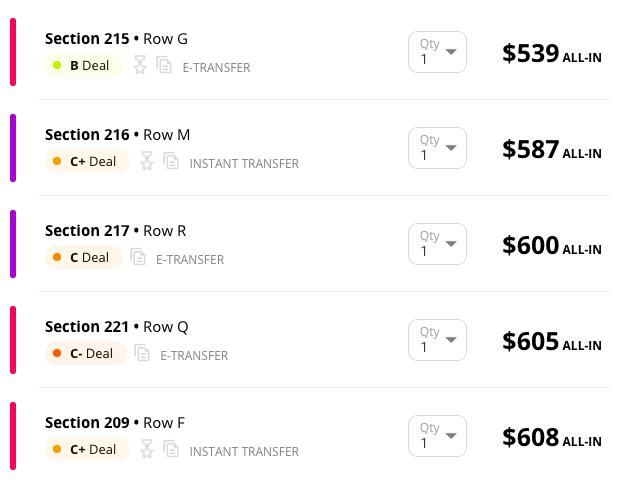
Task: Click the document icon for Section 221 listing
Action: 142,353
